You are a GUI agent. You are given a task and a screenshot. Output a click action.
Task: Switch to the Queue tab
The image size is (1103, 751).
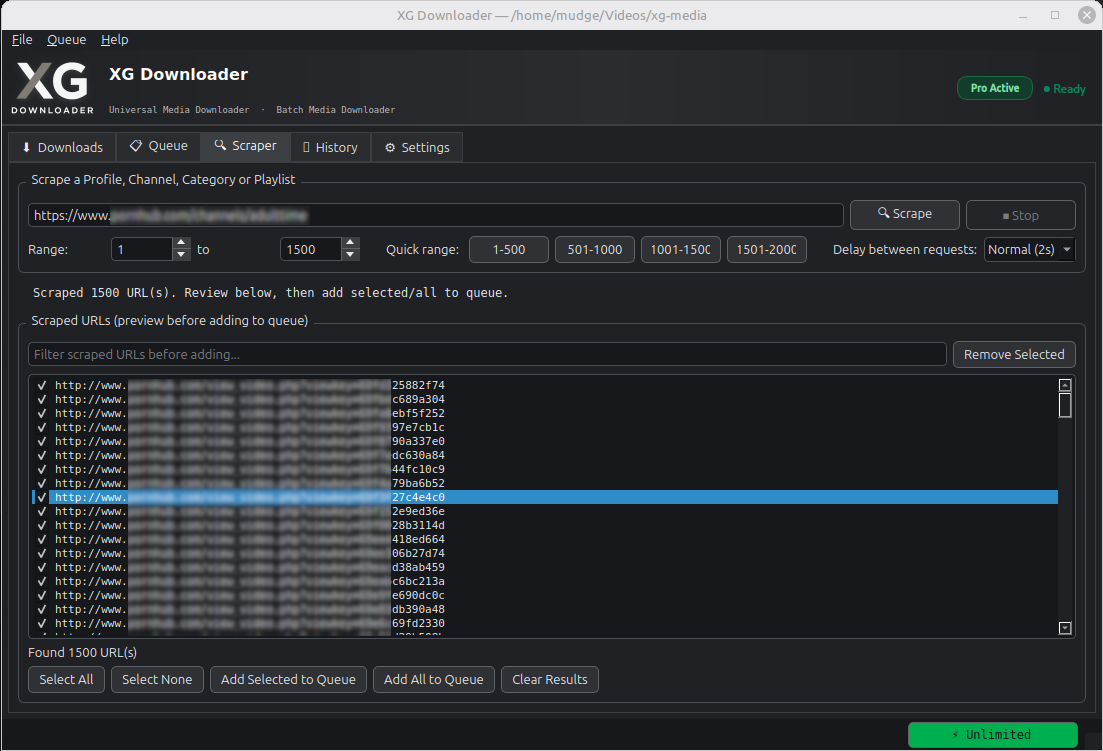[x=158, y=146]
